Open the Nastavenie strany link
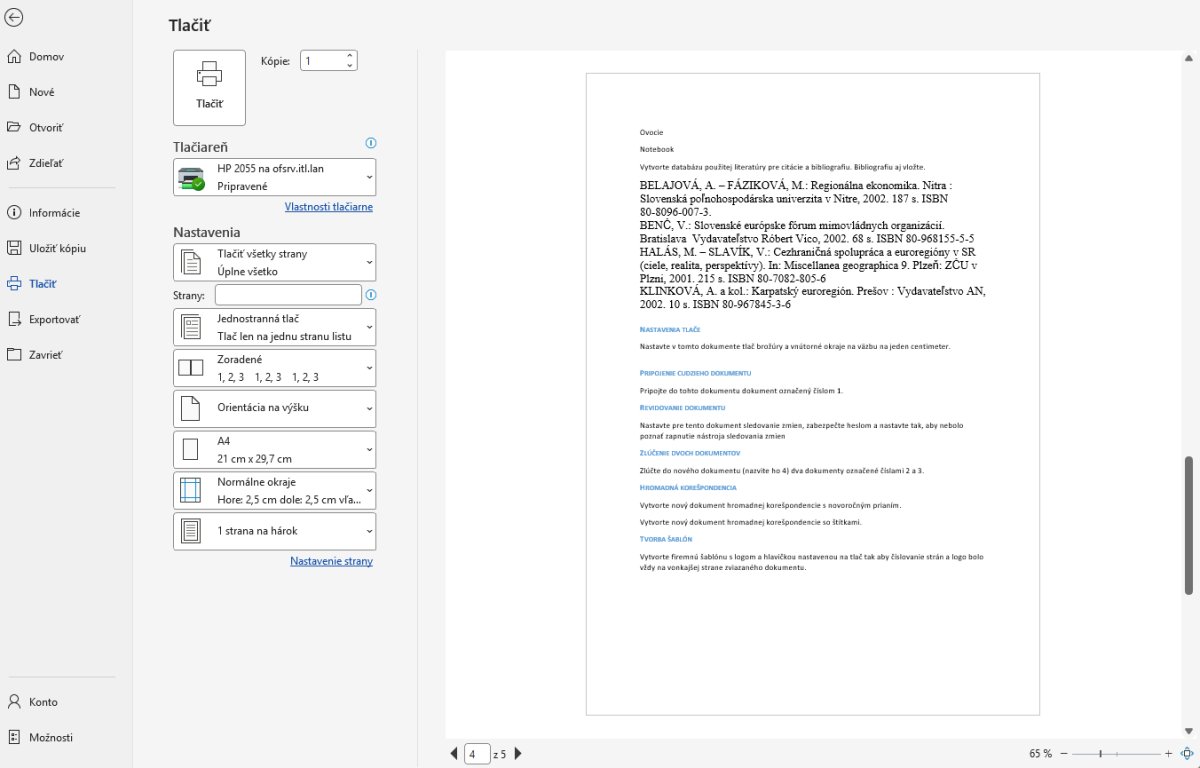This screenshot has height=768, width=1200. (x=331, y=561)
